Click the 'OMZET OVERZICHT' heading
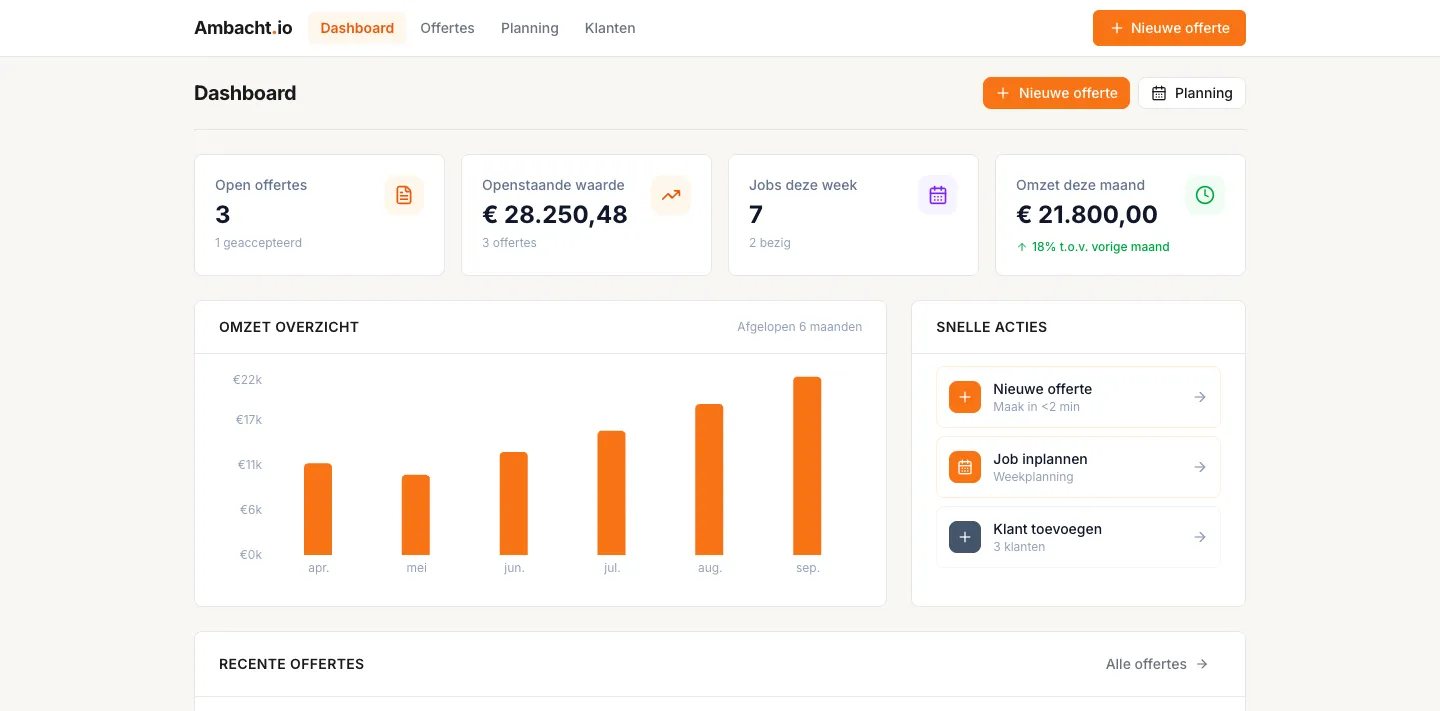The image size is (1440, 711). (x=289, y=327)
